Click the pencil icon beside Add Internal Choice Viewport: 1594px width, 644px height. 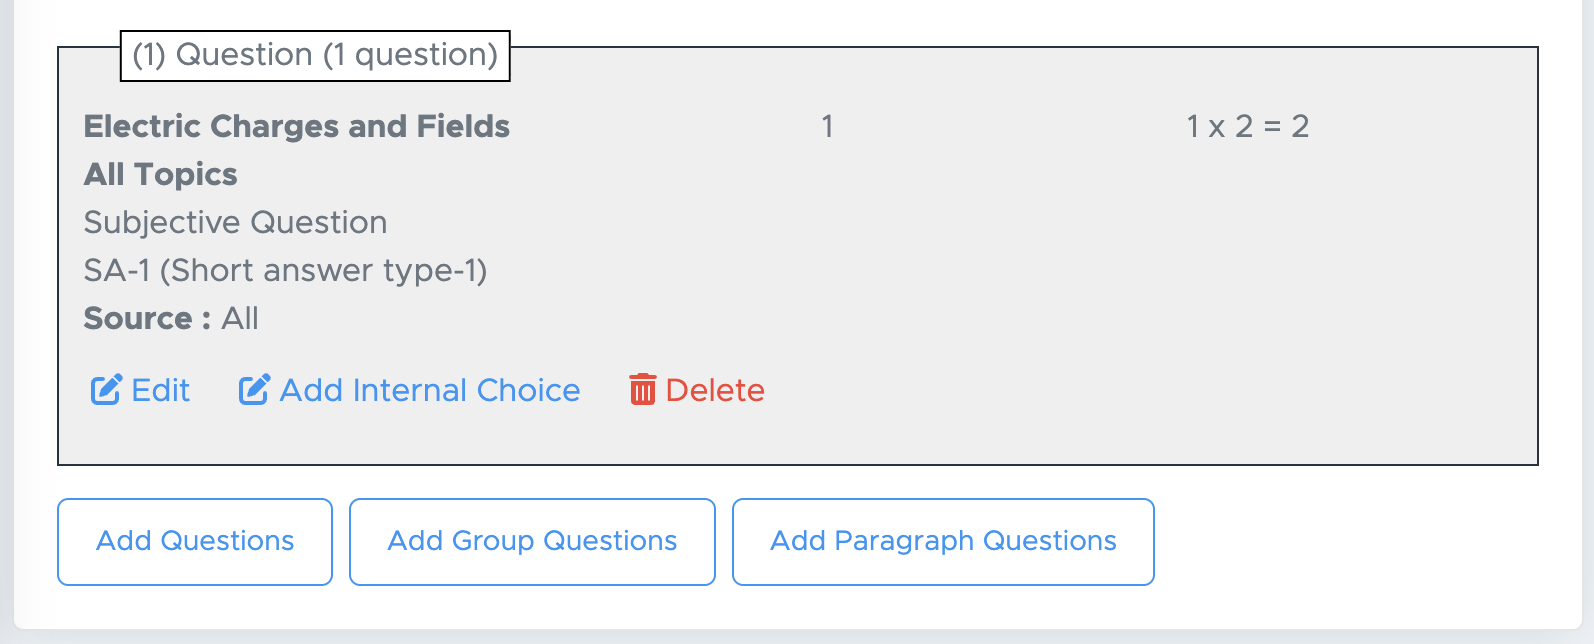tap(254, 390)
